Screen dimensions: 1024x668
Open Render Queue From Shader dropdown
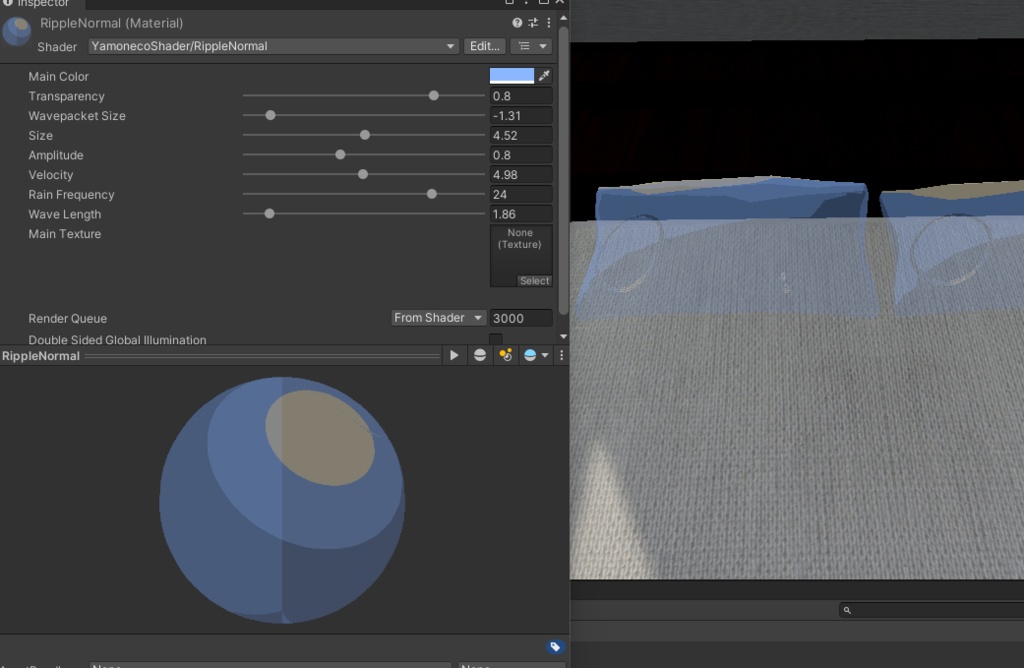point(438,318)
